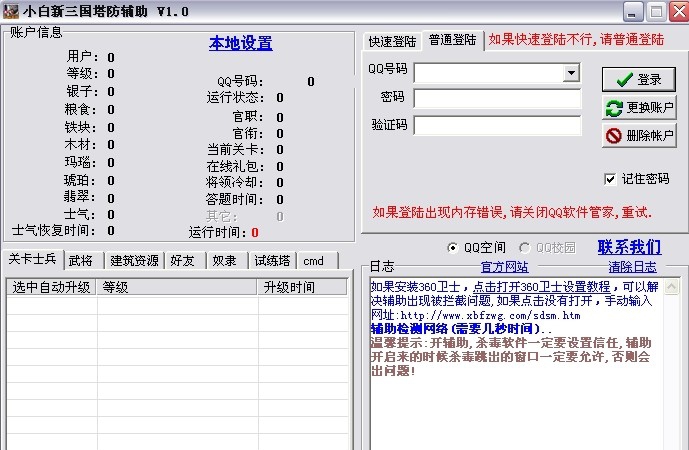
Task: Click the green checkmark 登录 login button
Action: 638,80
